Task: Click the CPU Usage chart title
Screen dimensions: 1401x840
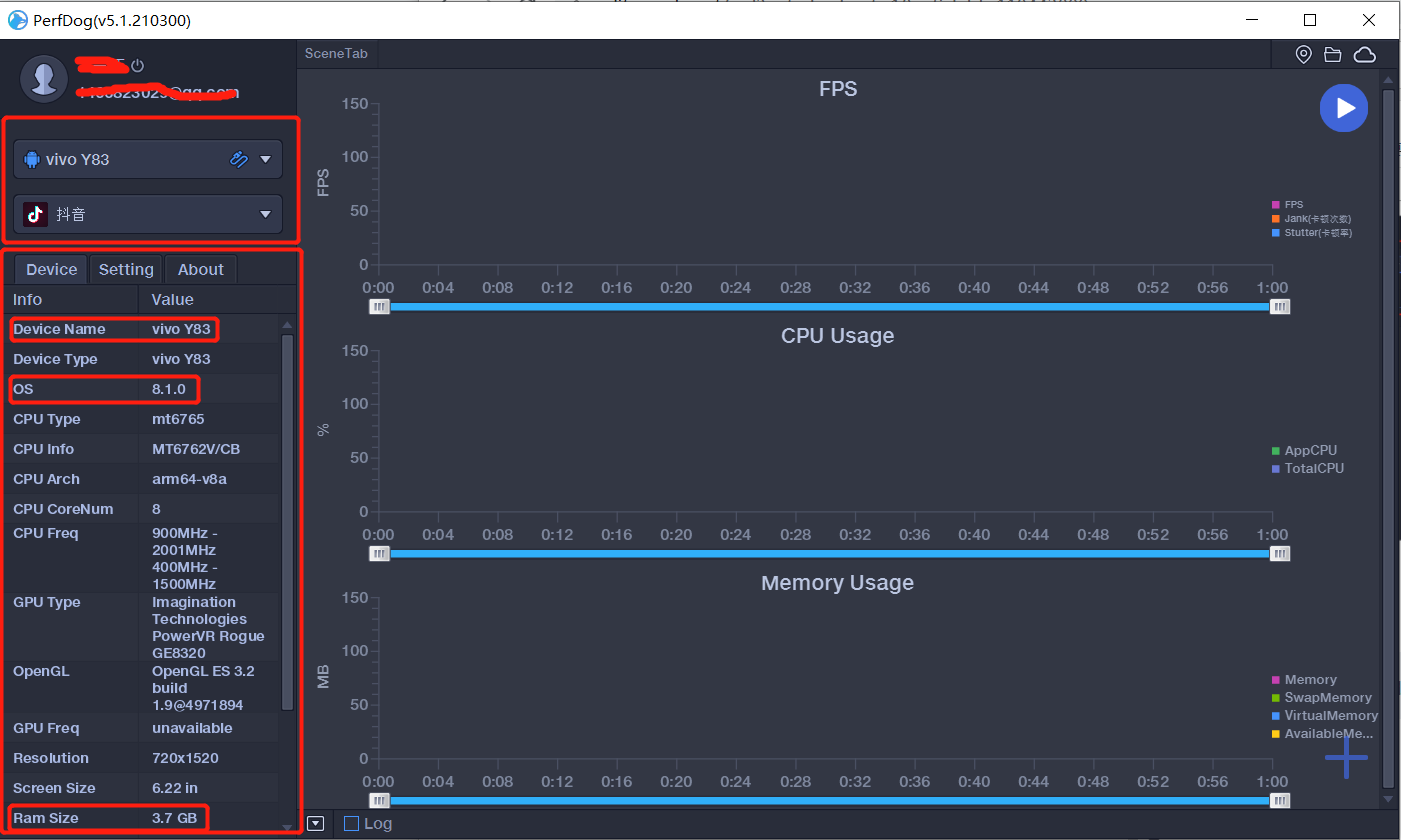Action: [838, 335]
